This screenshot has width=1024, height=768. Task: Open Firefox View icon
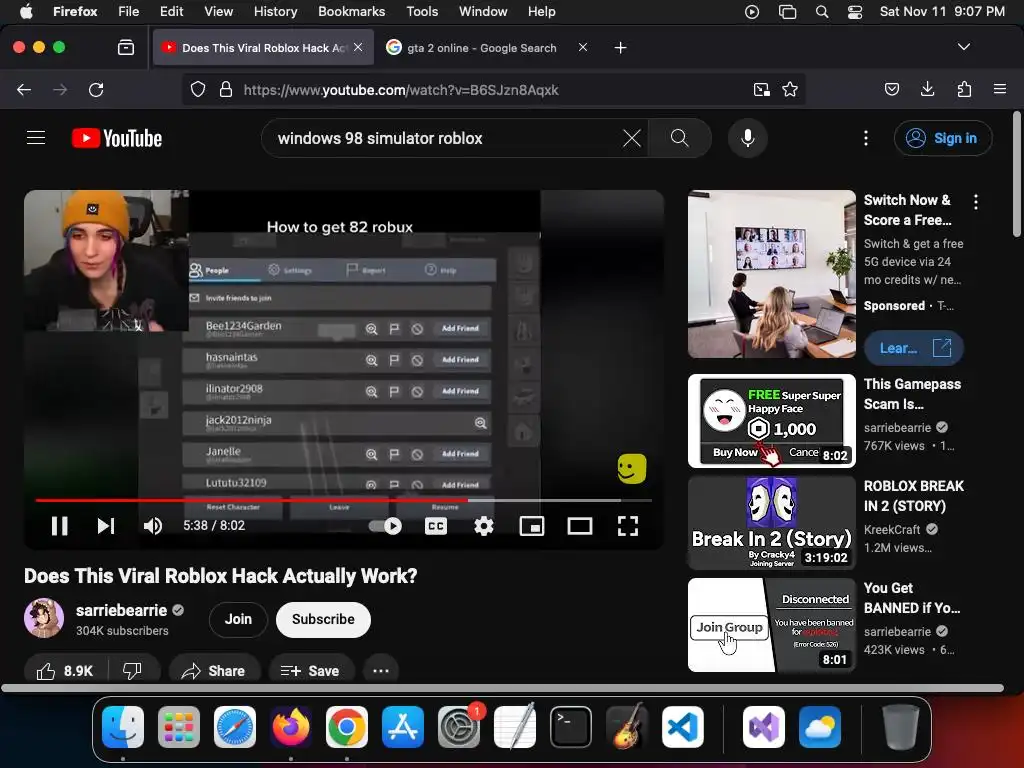(x=126, y=47)
